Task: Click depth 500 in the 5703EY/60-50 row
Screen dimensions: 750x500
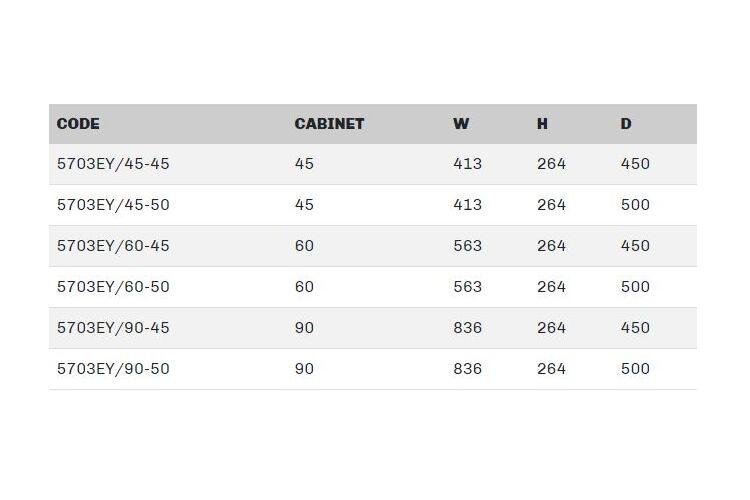Action: tap(635, 287)
